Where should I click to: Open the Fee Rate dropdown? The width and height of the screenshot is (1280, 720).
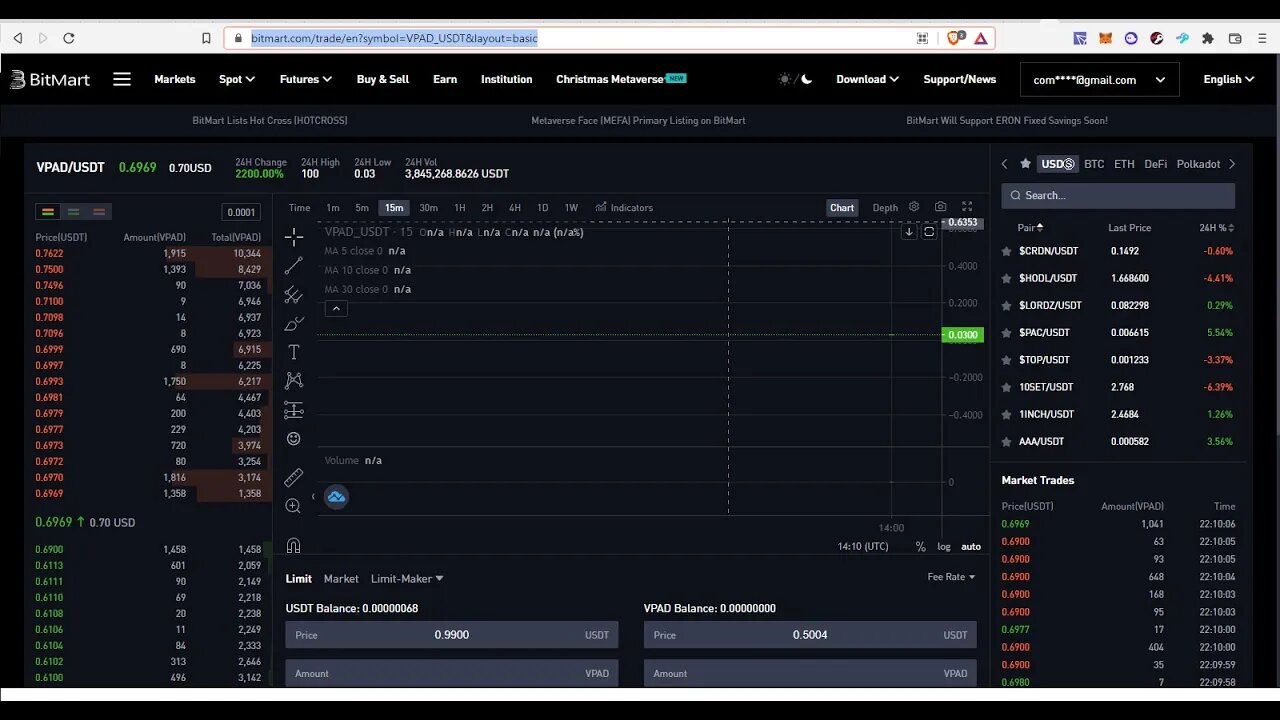[951, 577]
